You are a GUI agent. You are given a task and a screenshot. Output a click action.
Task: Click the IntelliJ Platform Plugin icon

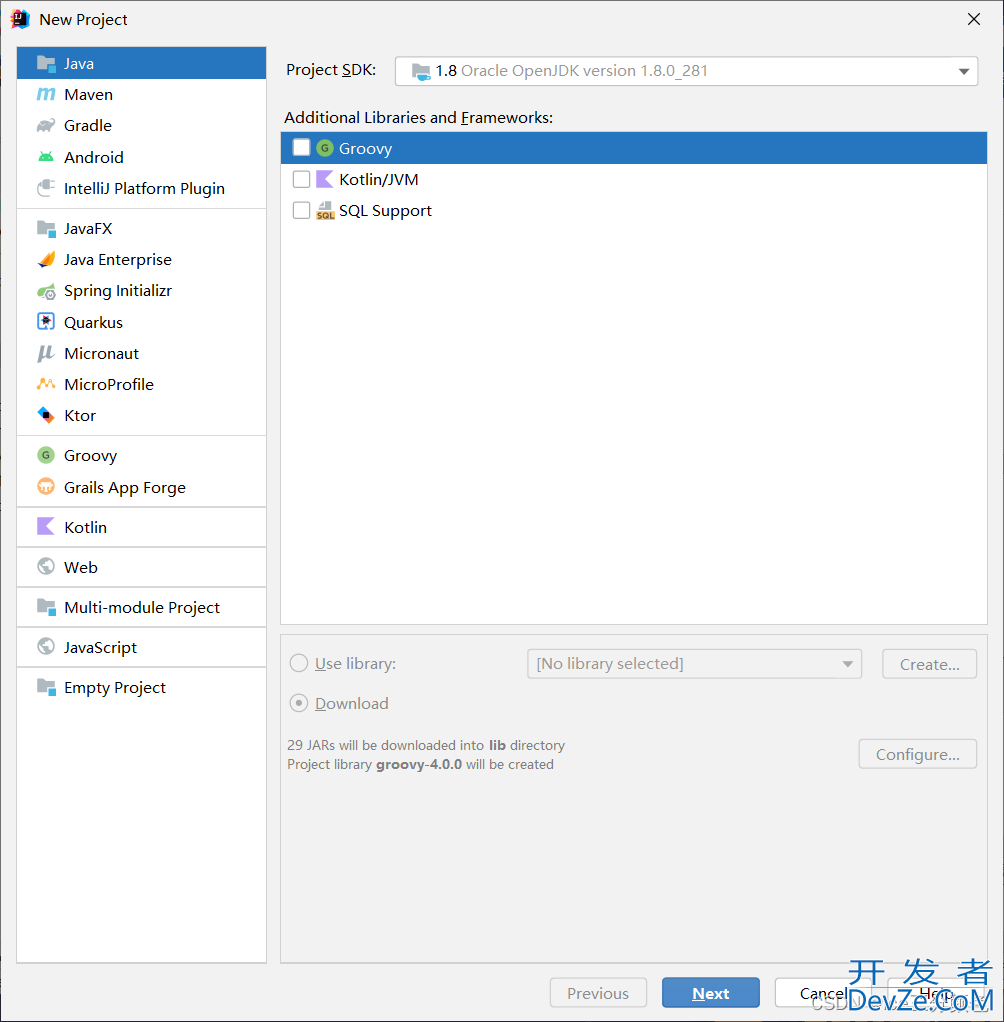pos(46,188)
